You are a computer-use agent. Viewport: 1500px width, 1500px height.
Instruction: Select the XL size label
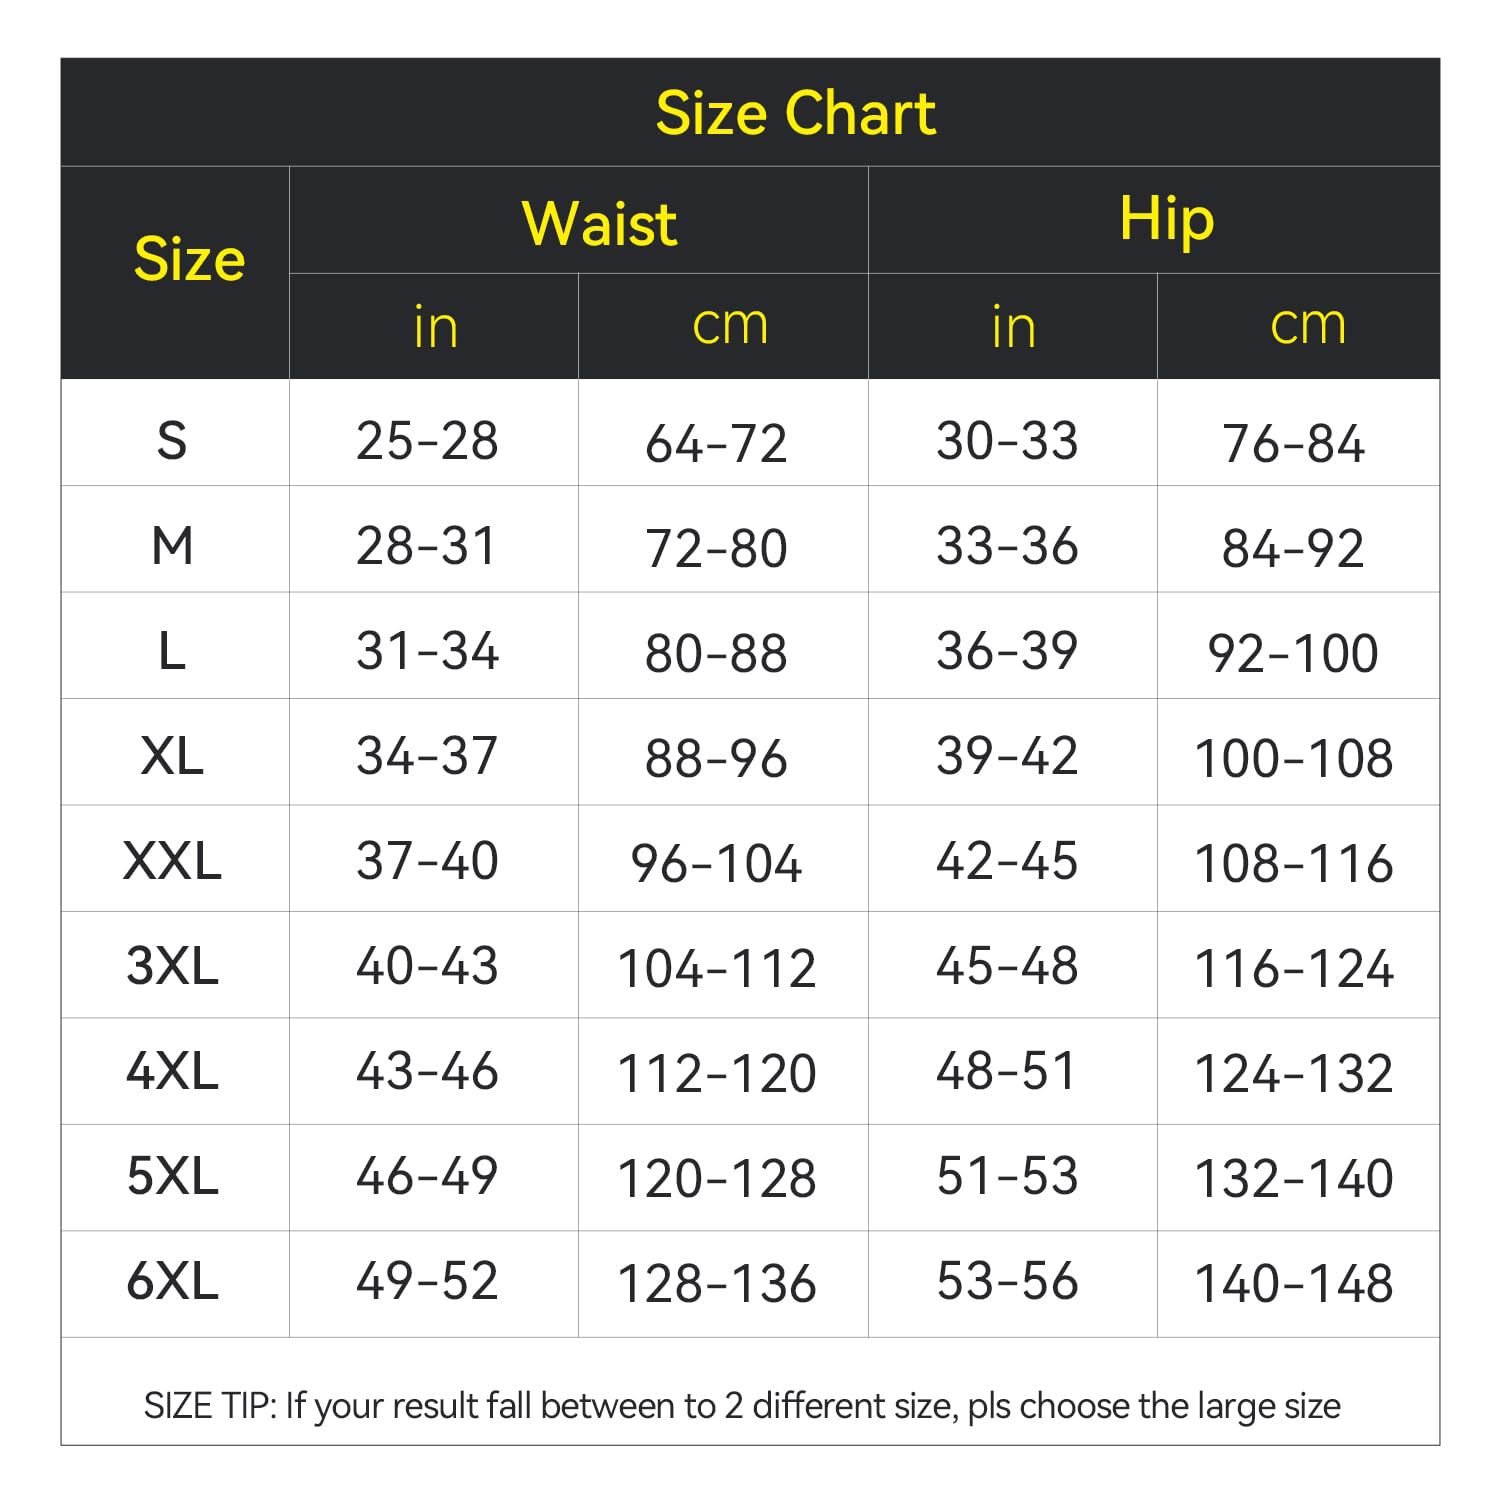point(172,756)
